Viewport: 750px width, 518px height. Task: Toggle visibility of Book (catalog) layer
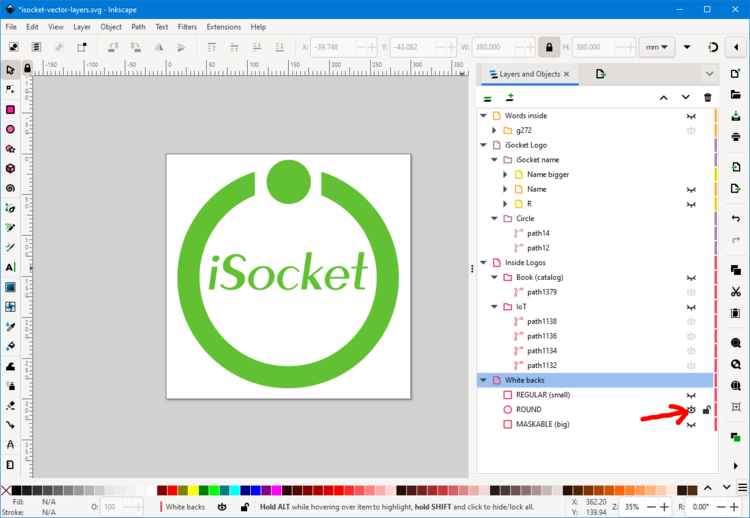click(691, 278)
